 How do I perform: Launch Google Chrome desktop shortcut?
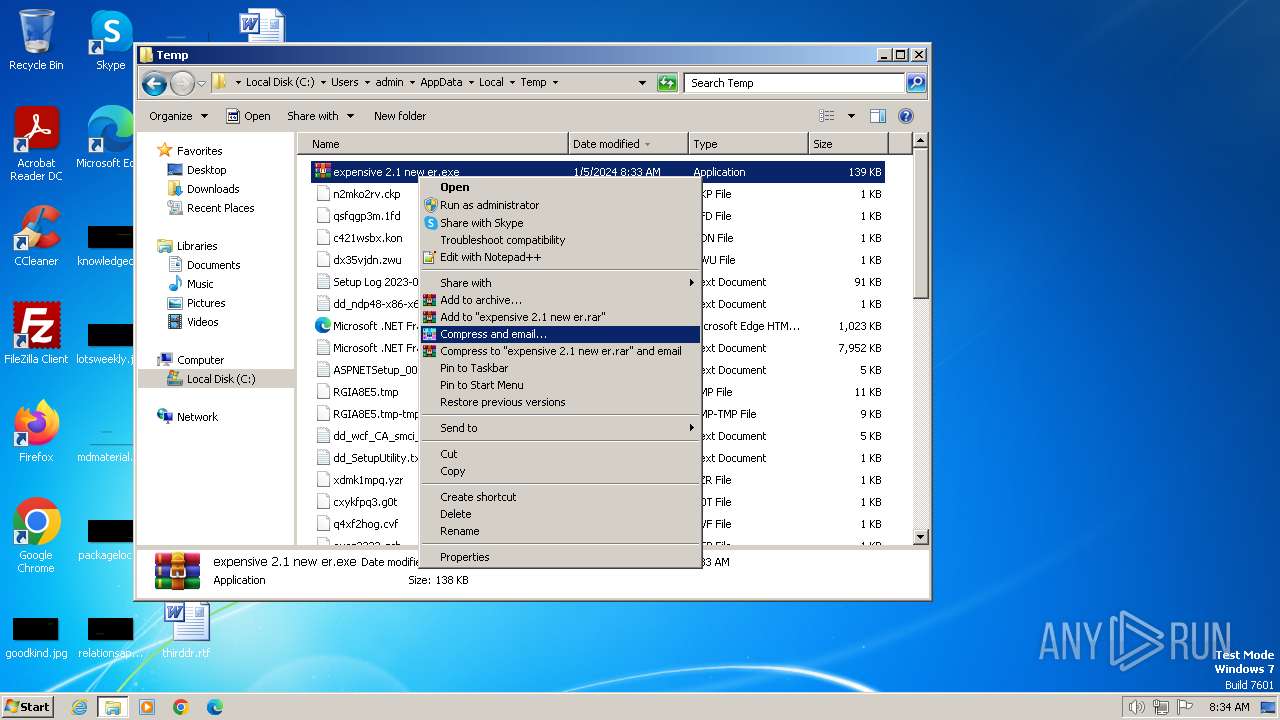coord(36,536)
